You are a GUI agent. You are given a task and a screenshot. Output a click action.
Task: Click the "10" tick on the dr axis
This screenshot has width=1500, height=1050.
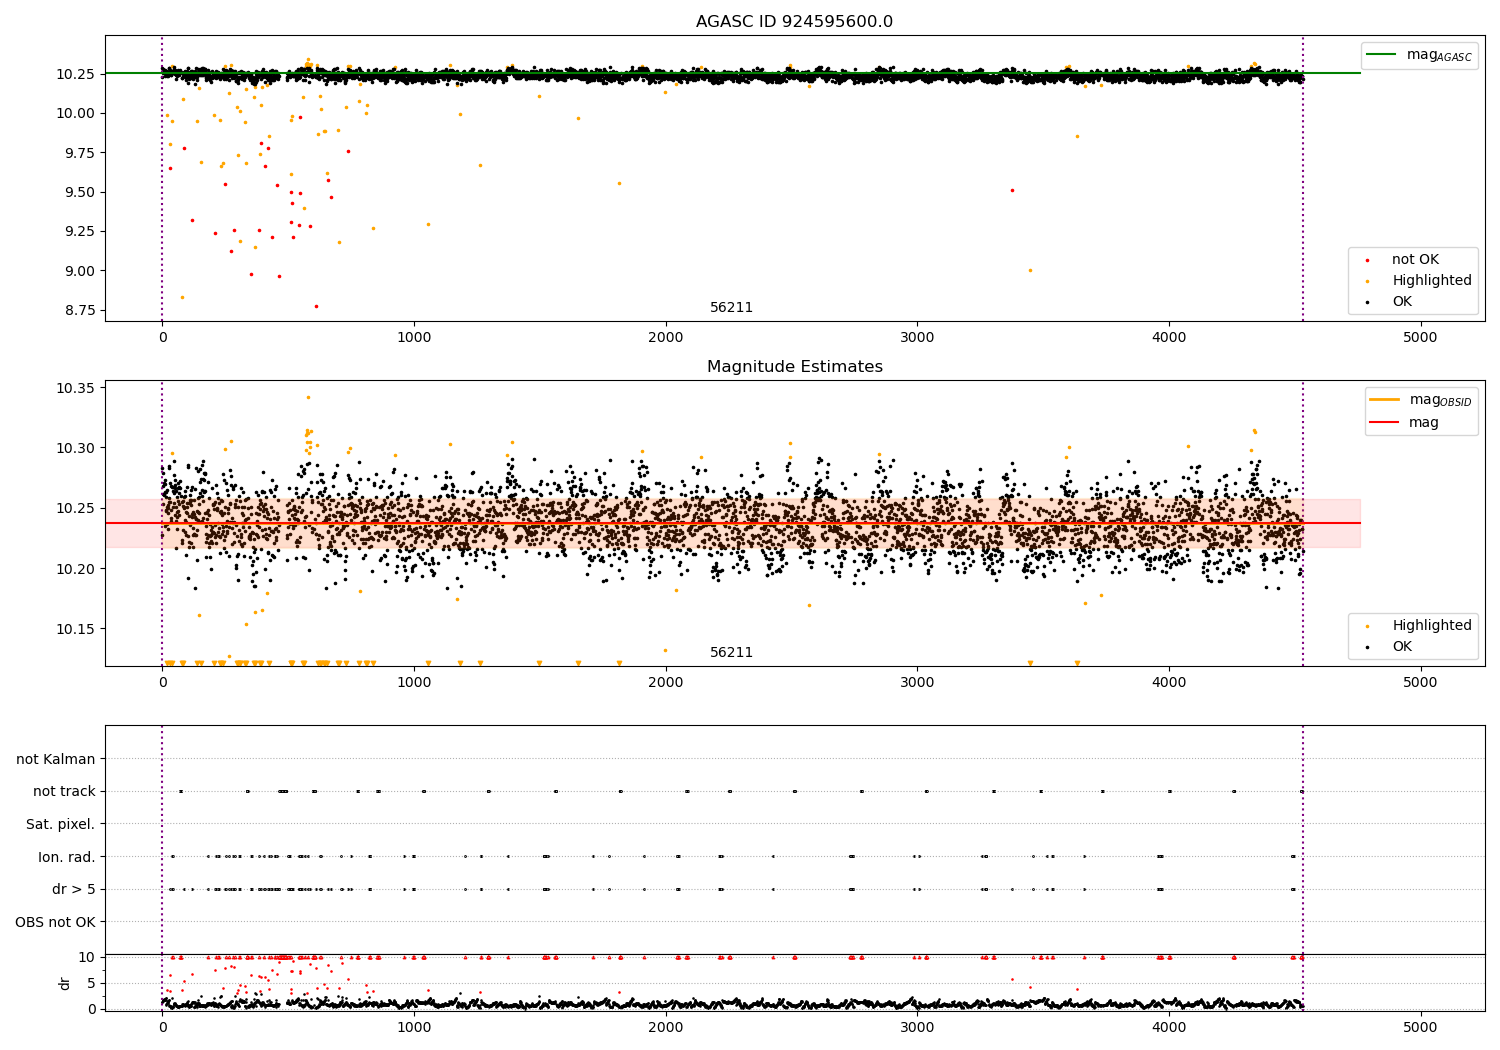click(87, 957)
